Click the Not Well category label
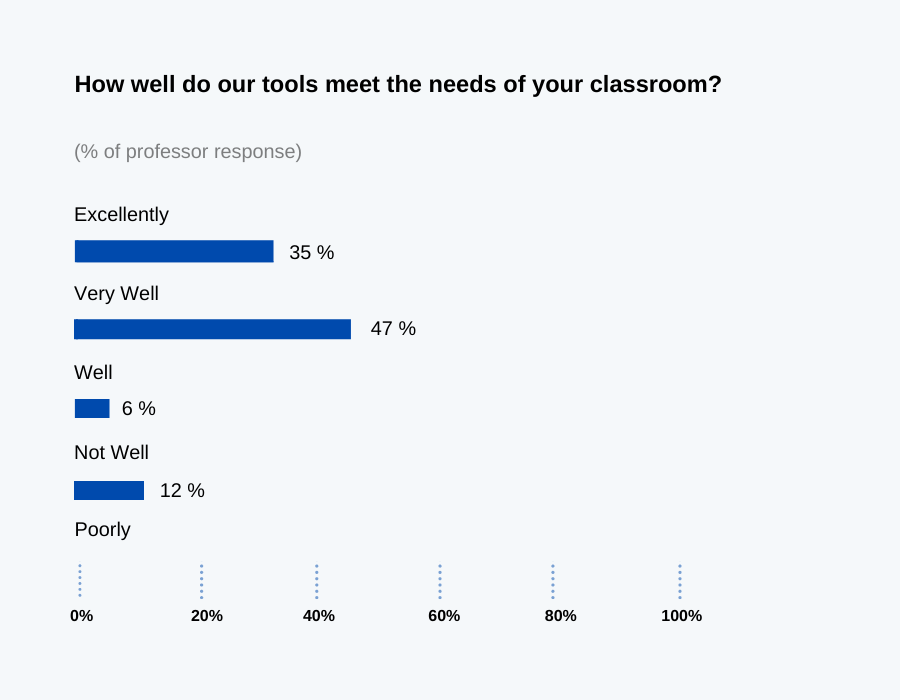This screenshot has width=900, height=700. coord(111,453)
